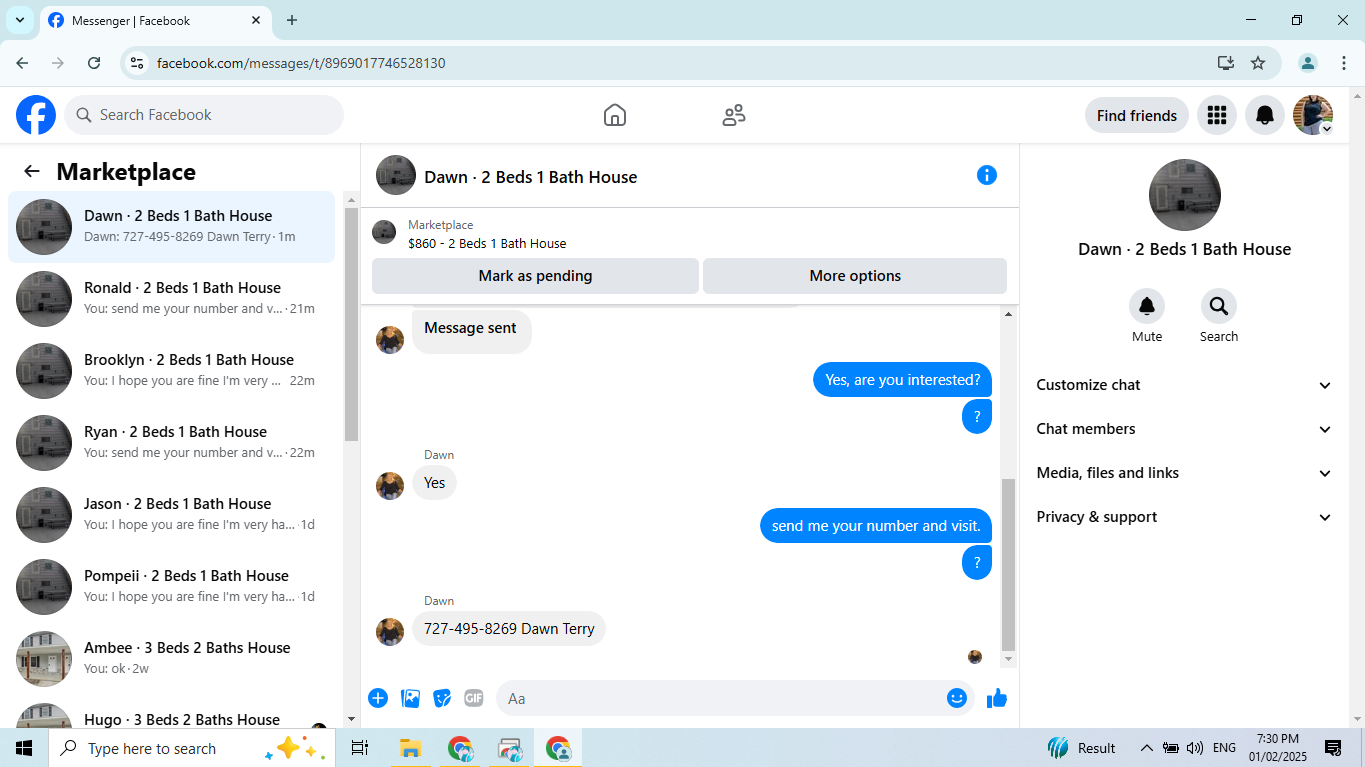Open the Dawn conversation in the list
1365x767 pixels.
171,227
